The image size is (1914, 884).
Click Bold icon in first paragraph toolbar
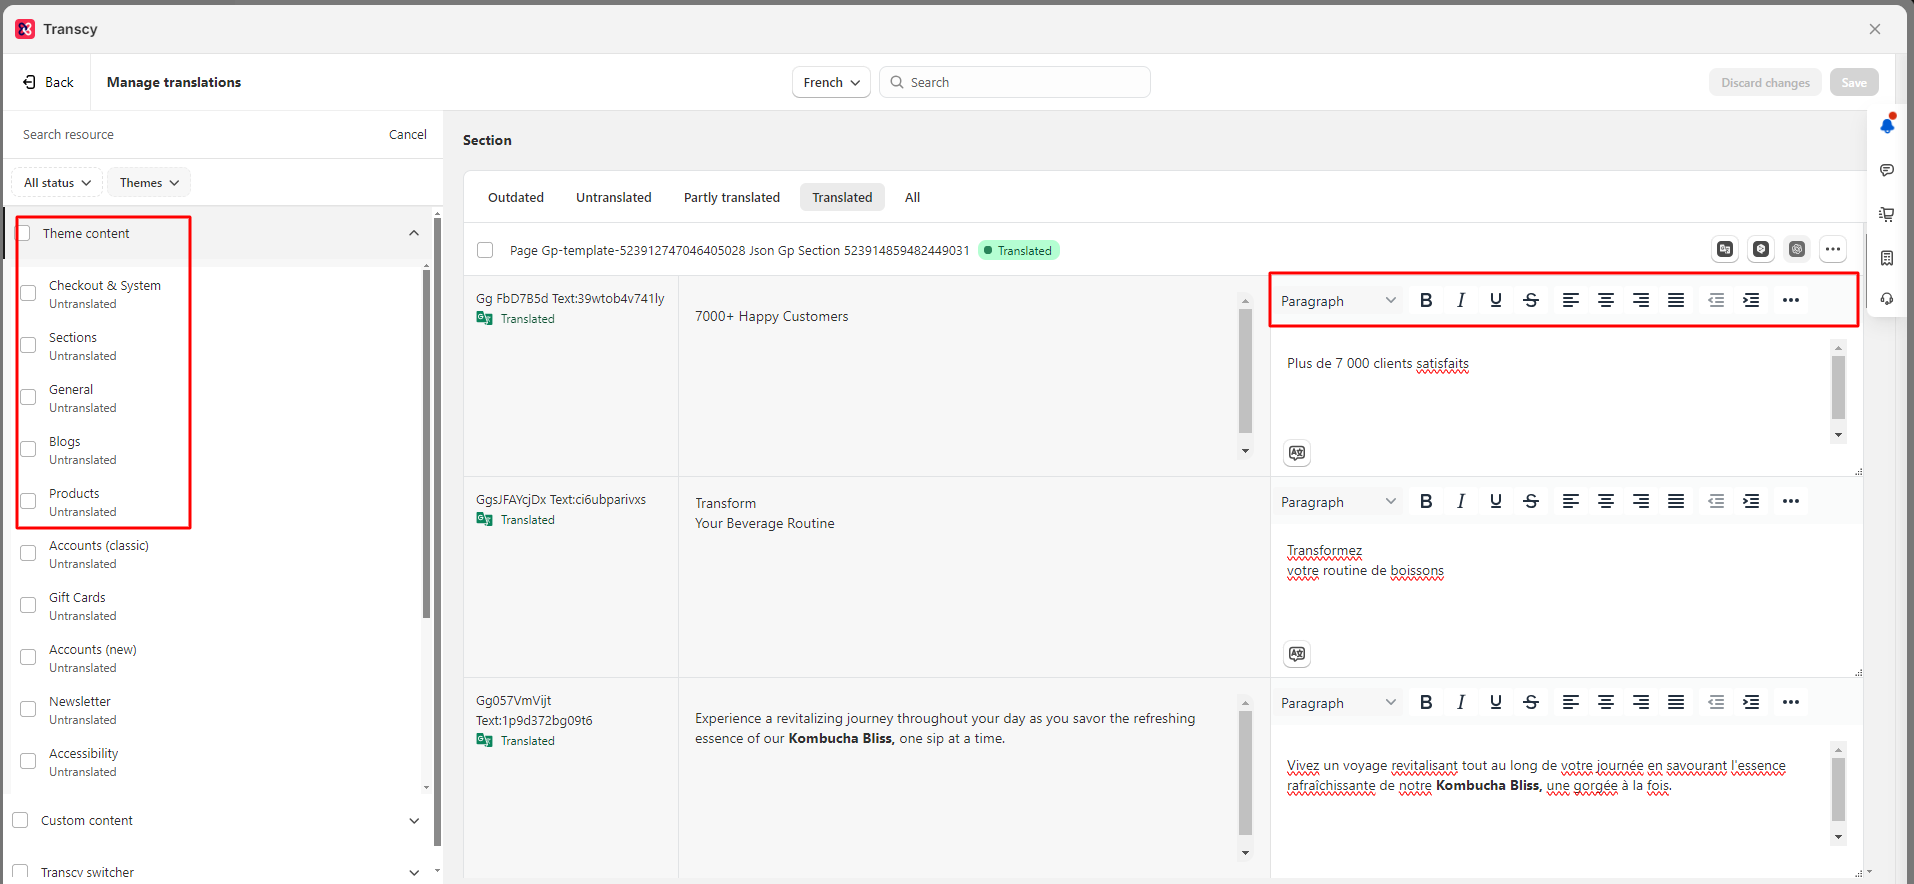pos(1426,300)
